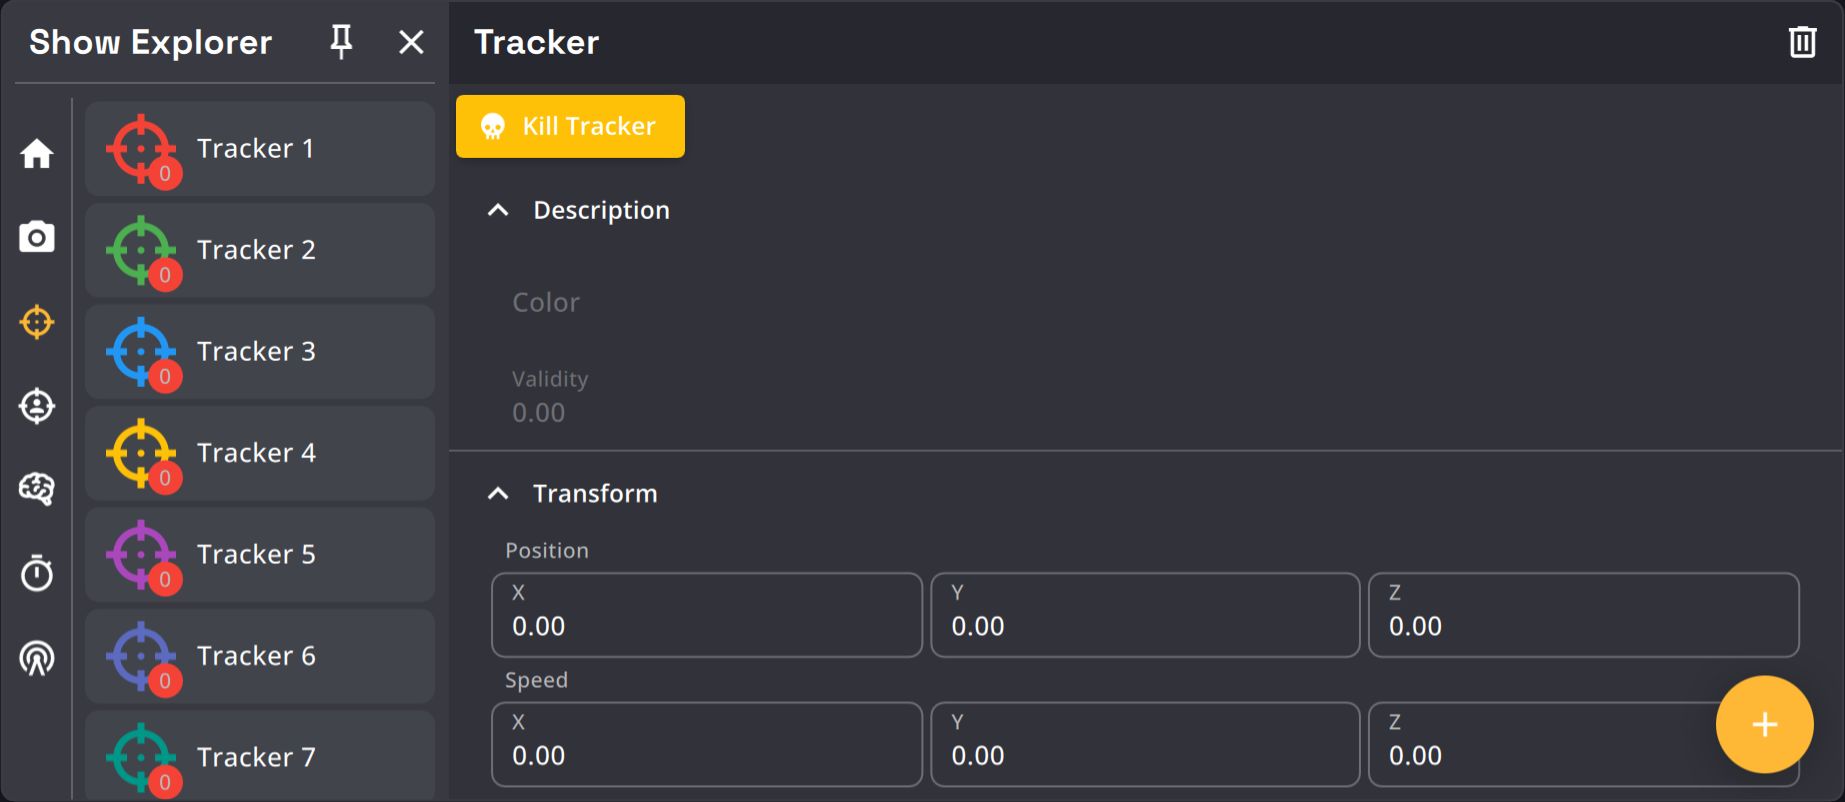Click the Position X input field
Screen dimensions: 1845x802
pyautogui.click(x=706, y=616)
